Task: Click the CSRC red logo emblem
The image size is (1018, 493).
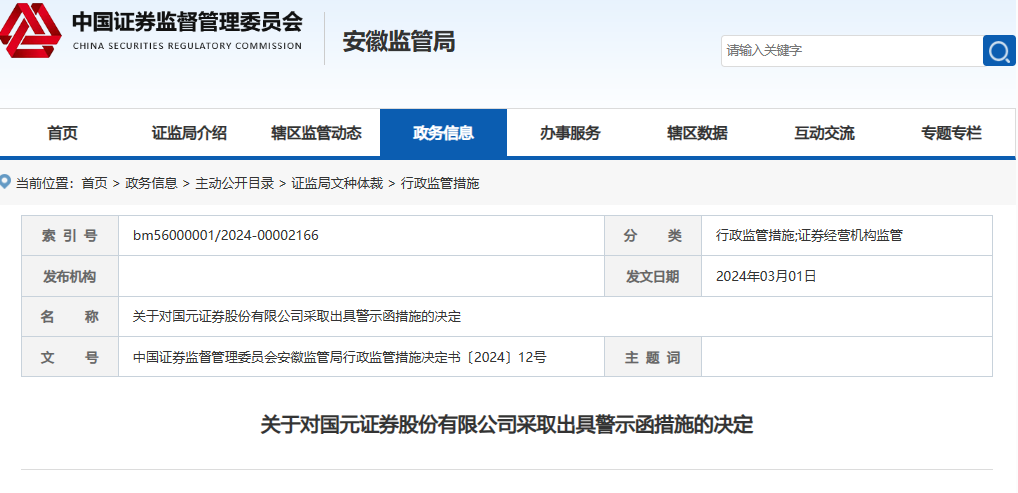Action: 30,31
